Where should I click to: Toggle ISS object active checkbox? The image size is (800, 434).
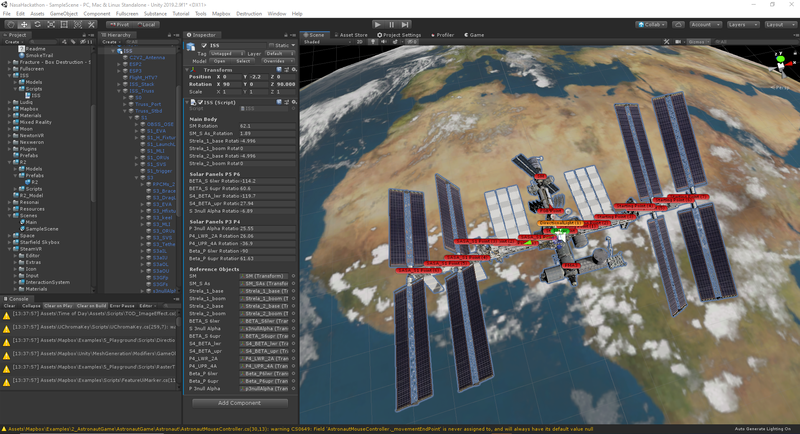[204, 45]
